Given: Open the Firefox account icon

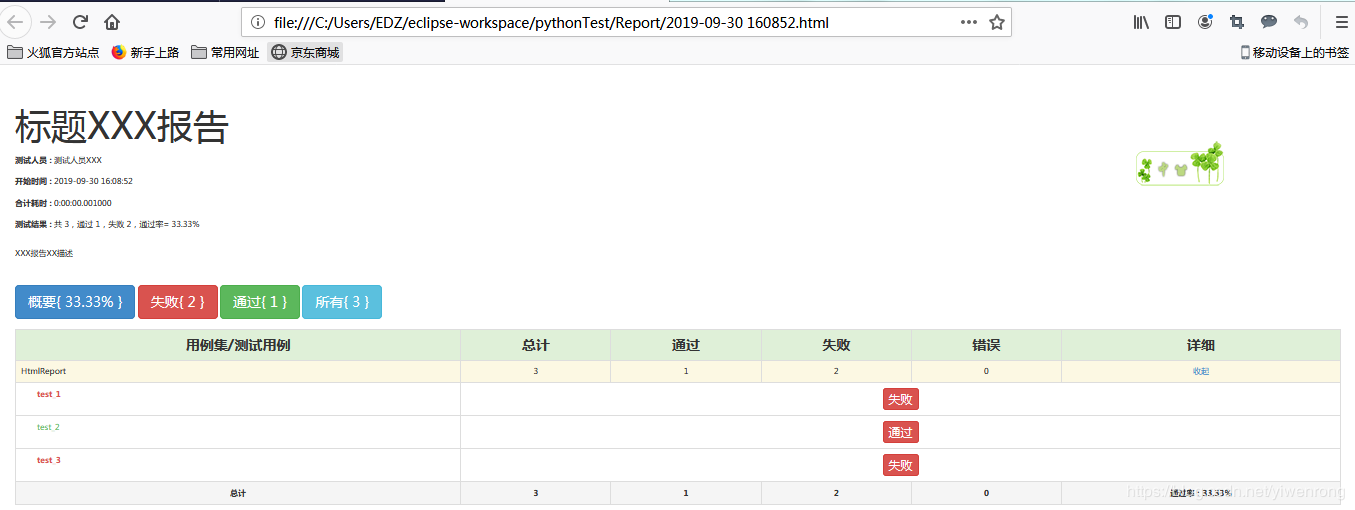Looking at the screenshot, I should 1205,22.
